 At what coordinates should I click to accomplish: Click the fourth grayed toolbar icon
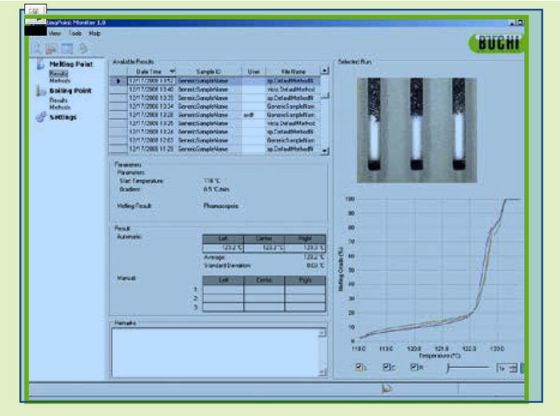pyautogui.click(x=82, y=48)
